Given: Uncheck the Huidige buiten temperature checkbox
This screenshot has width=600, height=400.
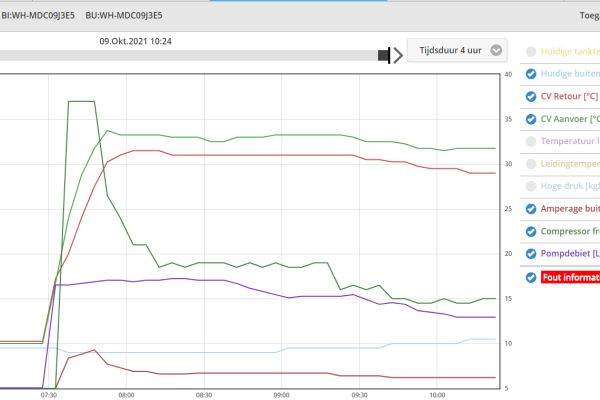Looking at the screenshot, I should 530,74.
